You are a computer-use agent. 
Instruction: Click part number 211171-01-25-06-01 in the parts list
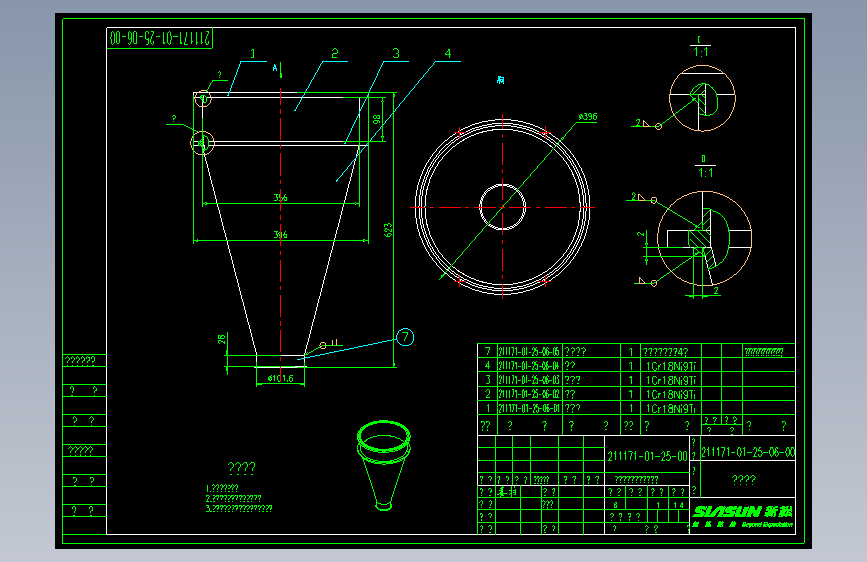coord(529,408)
